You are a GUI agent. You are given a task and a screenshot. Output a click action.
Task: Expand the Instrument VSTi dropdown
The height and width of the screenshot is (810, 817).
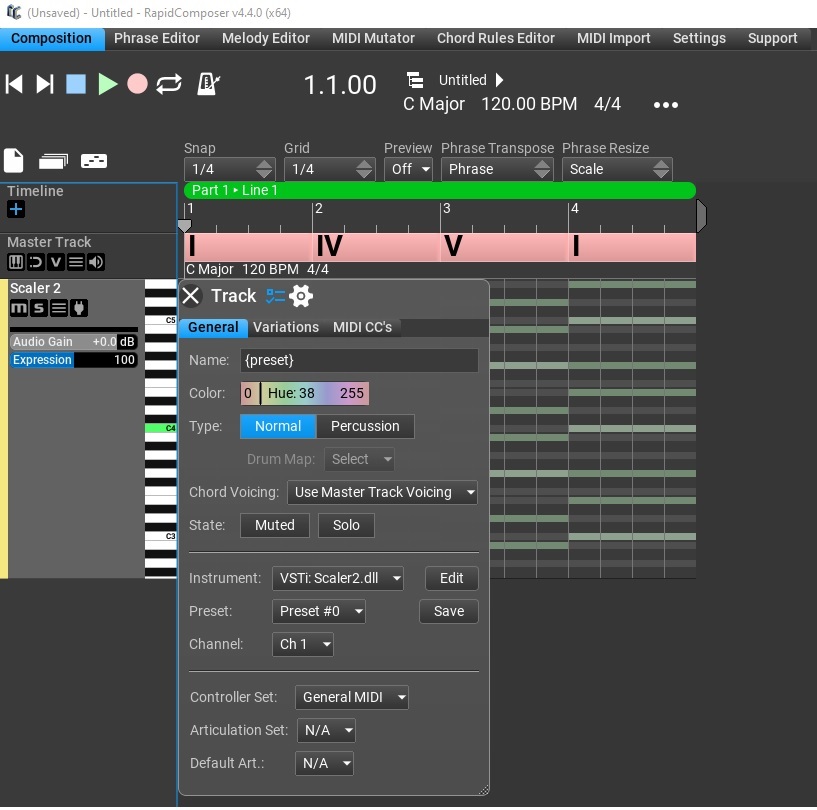(338, 578)
